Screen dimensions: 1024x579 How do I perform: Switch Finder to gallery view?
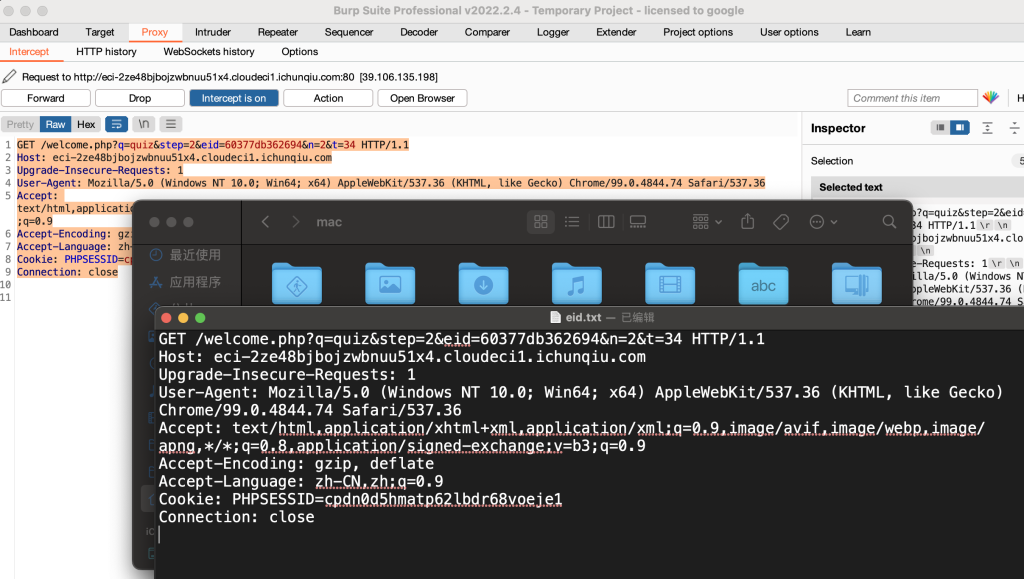pyautogui.click(x=638, y=222)
